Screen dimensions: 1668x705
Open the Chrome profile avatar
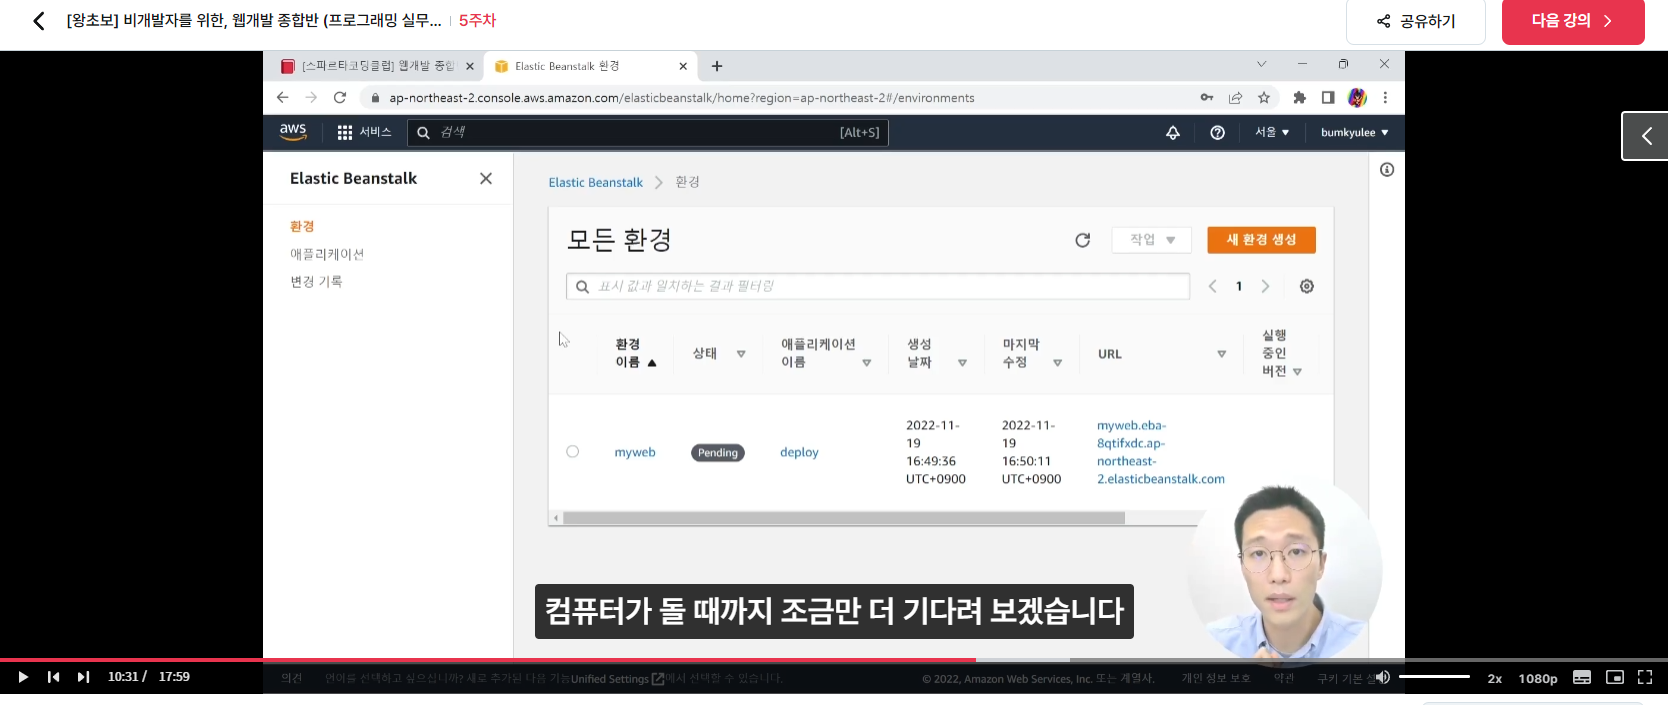1357,98
